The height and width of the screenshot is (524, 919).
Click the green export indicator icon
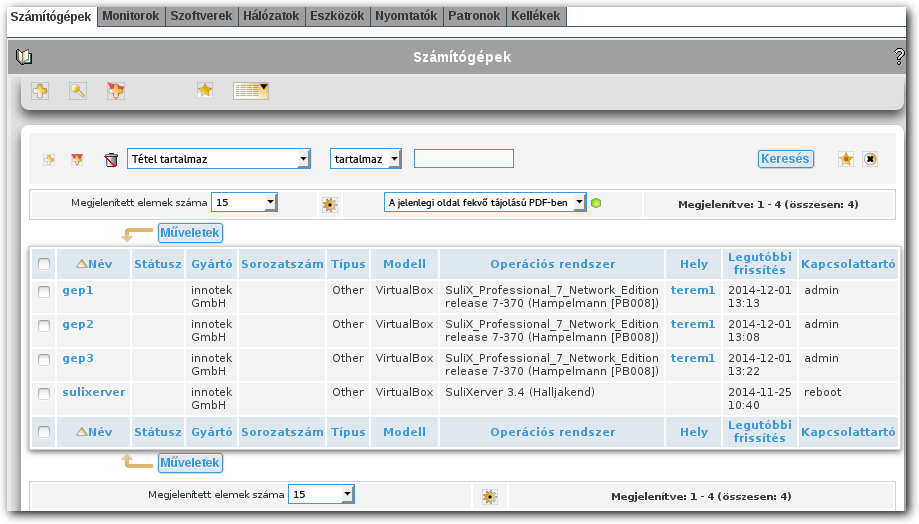point(596,203)
